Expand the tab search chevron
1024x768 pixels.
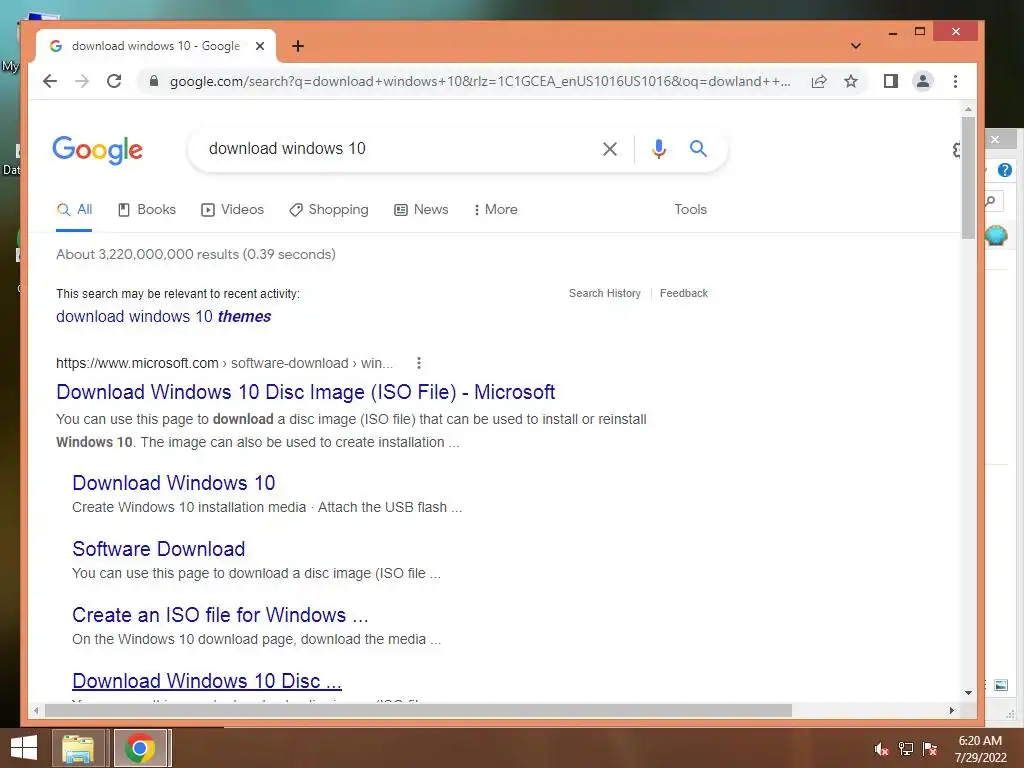coord(856,46)
